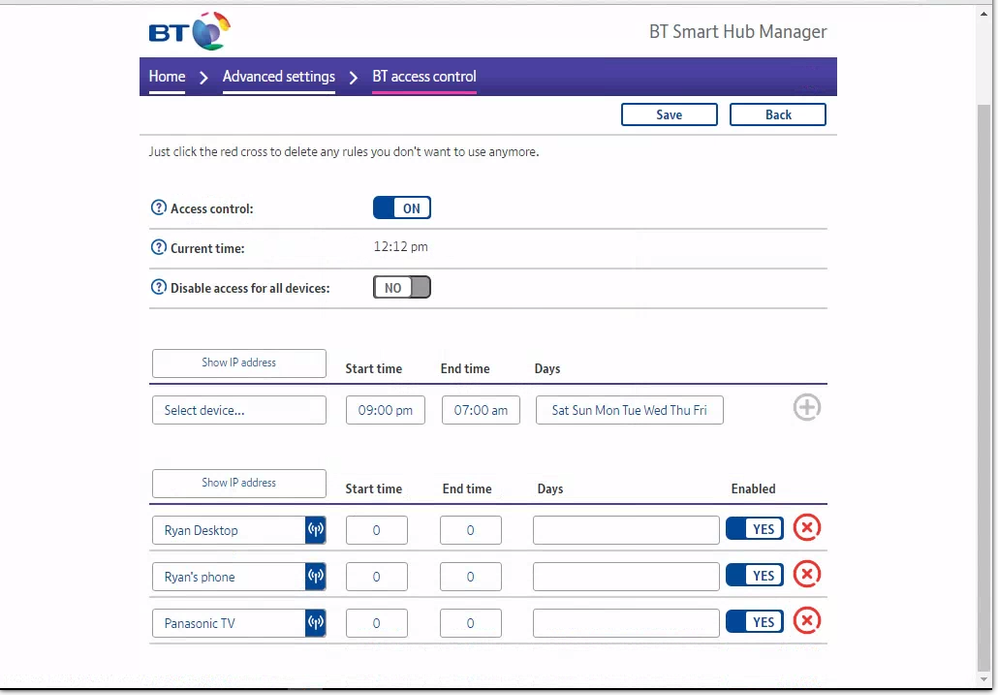Click wireless icon beside Panasonic TV

point(316,622)
